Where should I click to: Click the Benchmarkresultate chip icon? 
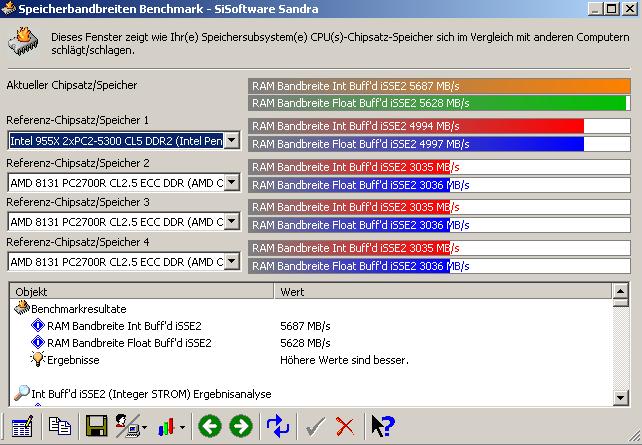point(22,308)
